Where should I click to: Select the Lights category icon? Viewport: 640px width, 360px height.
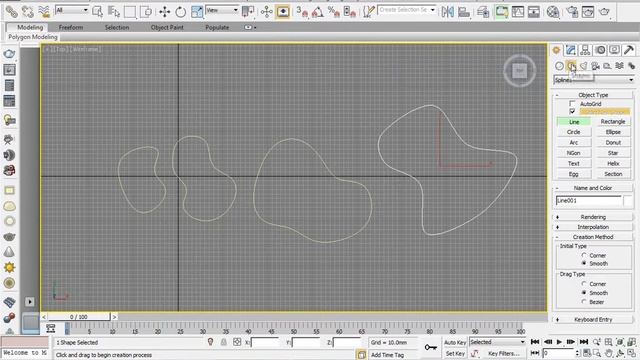click(x=583, y=66)
